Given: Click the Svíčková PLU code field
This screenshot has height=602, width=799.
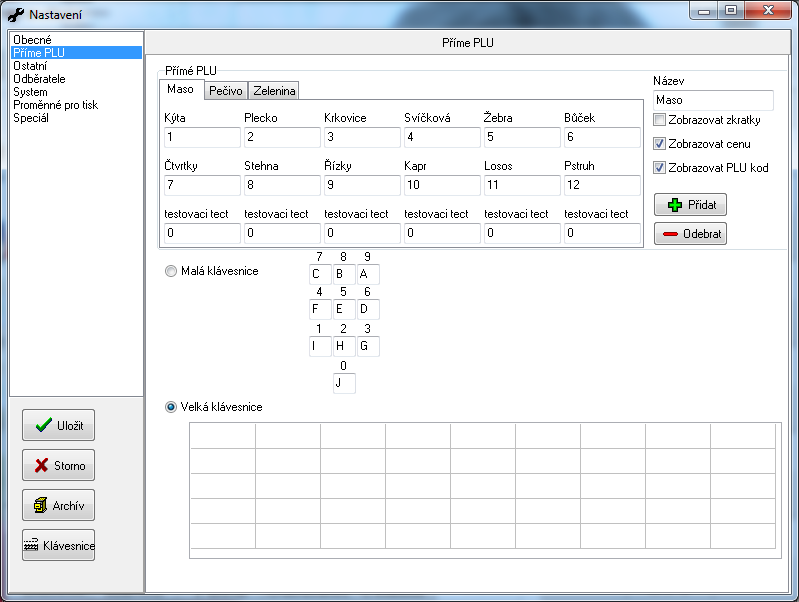Looking at the screenshot, I should tap(441, 138).
